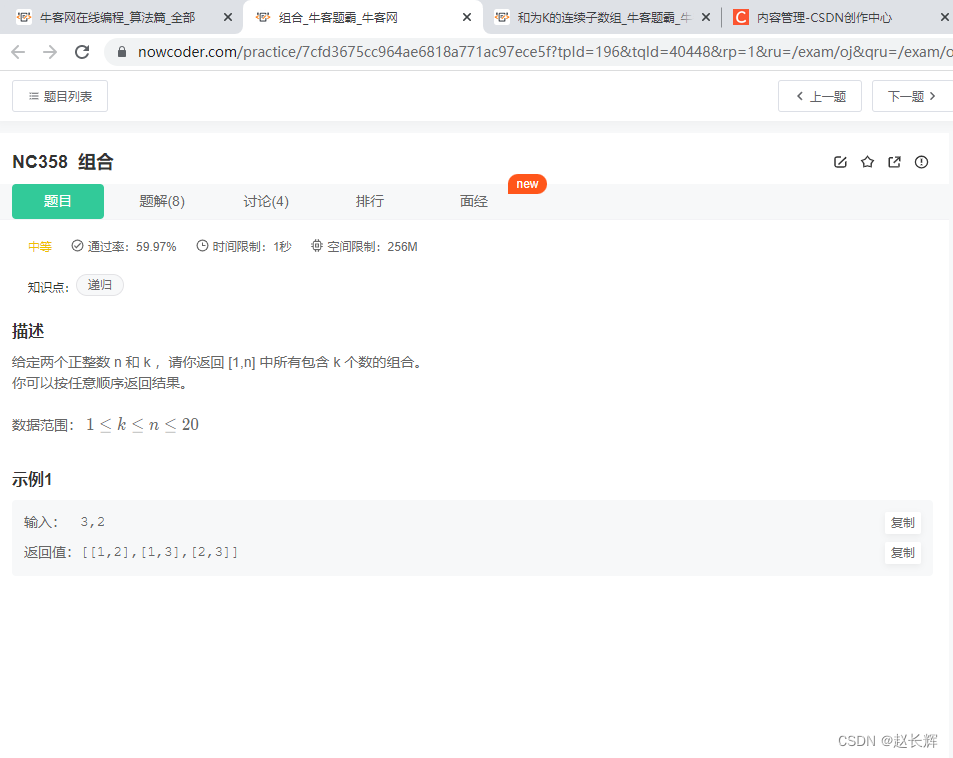
Task: Open the share problem icon
Action: [894, 161]
